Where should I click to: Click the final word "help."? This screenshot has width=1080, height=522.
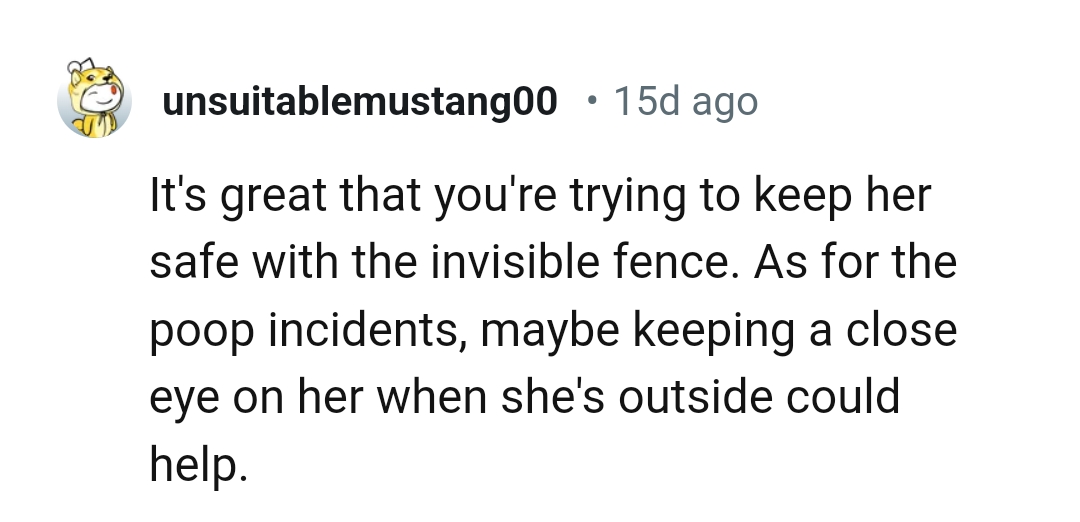pos(196,465)
